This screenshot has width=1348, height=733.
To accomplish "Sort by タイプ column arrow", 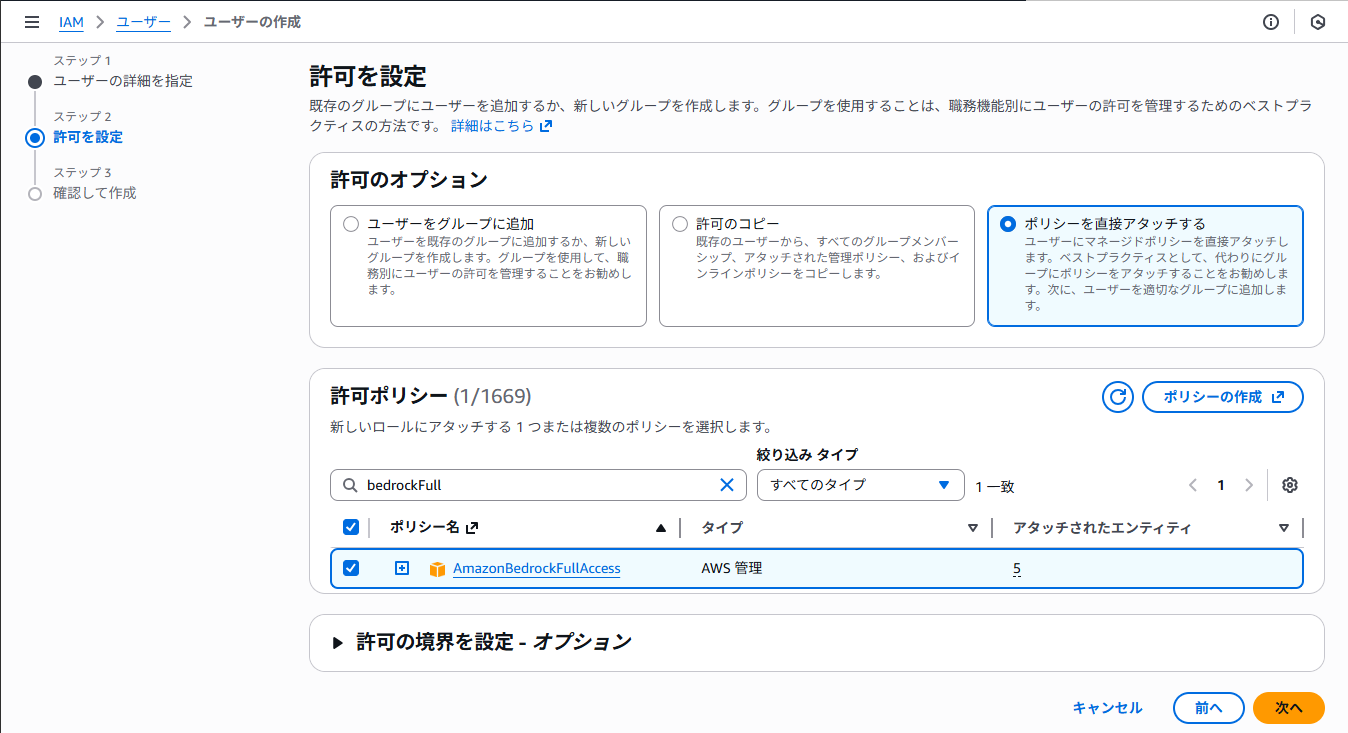I will pyautogui.click(x=972, y=528).
